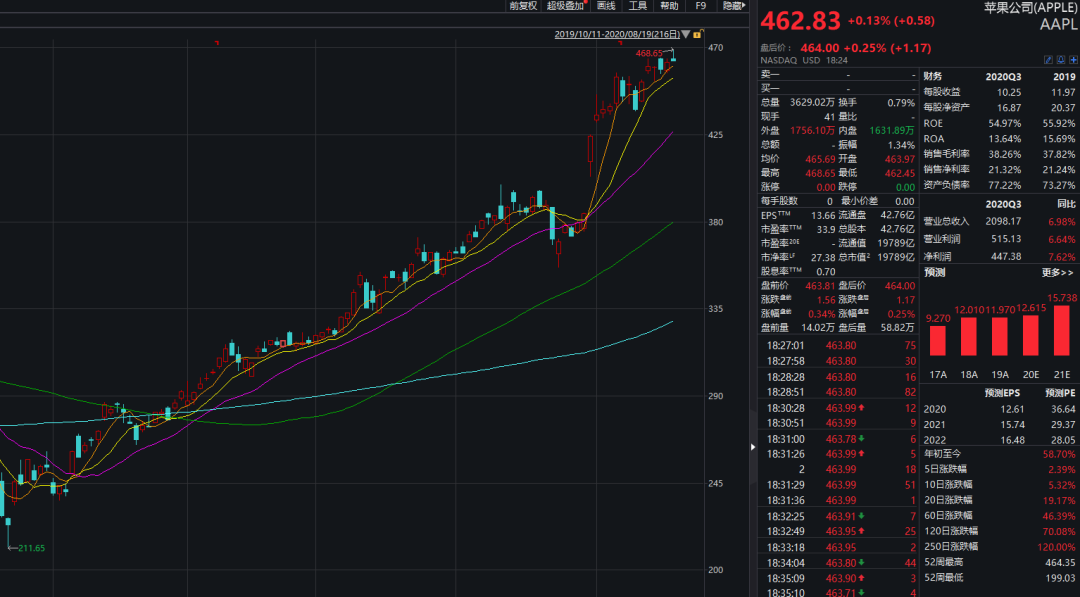Open the 工具 menu

coord(637,6)
